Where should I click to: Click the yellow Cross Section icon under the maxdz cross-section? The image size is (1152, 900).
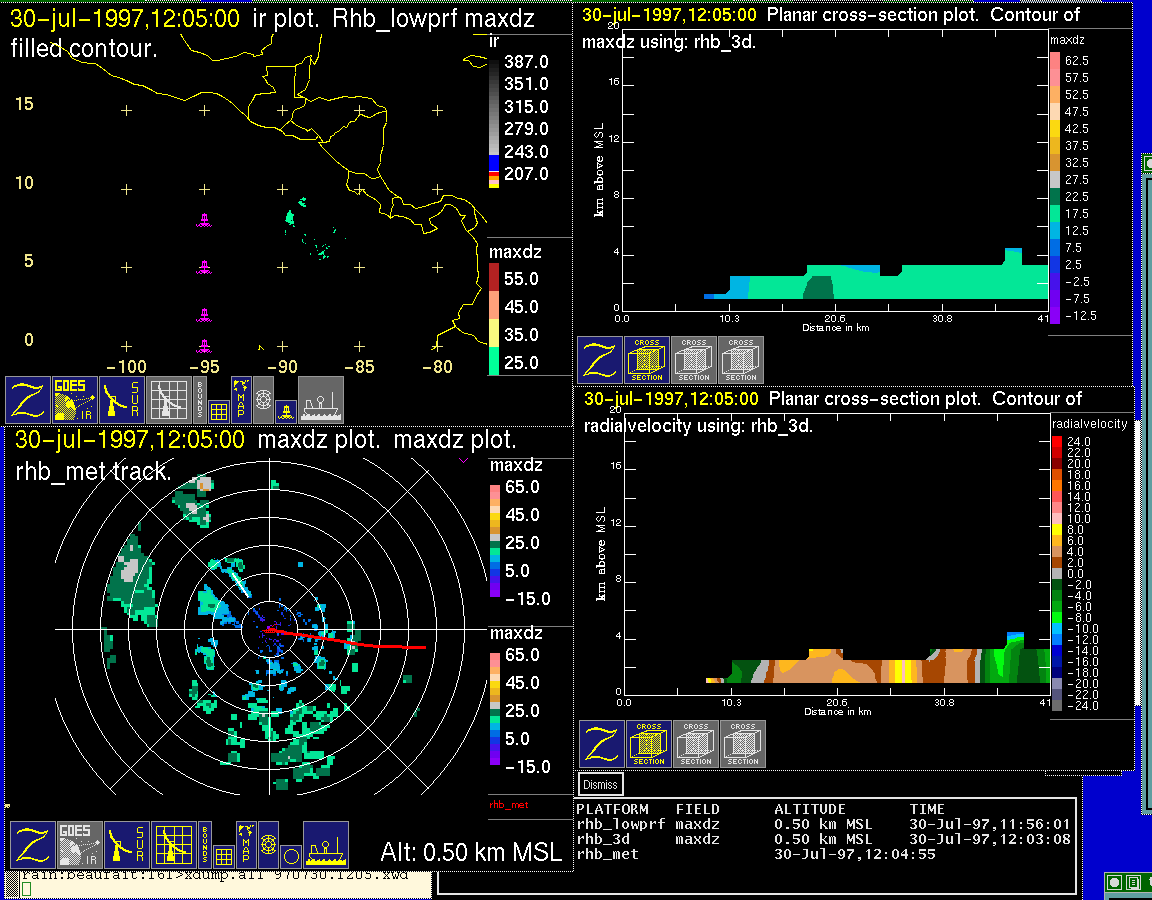pos(647,360)
